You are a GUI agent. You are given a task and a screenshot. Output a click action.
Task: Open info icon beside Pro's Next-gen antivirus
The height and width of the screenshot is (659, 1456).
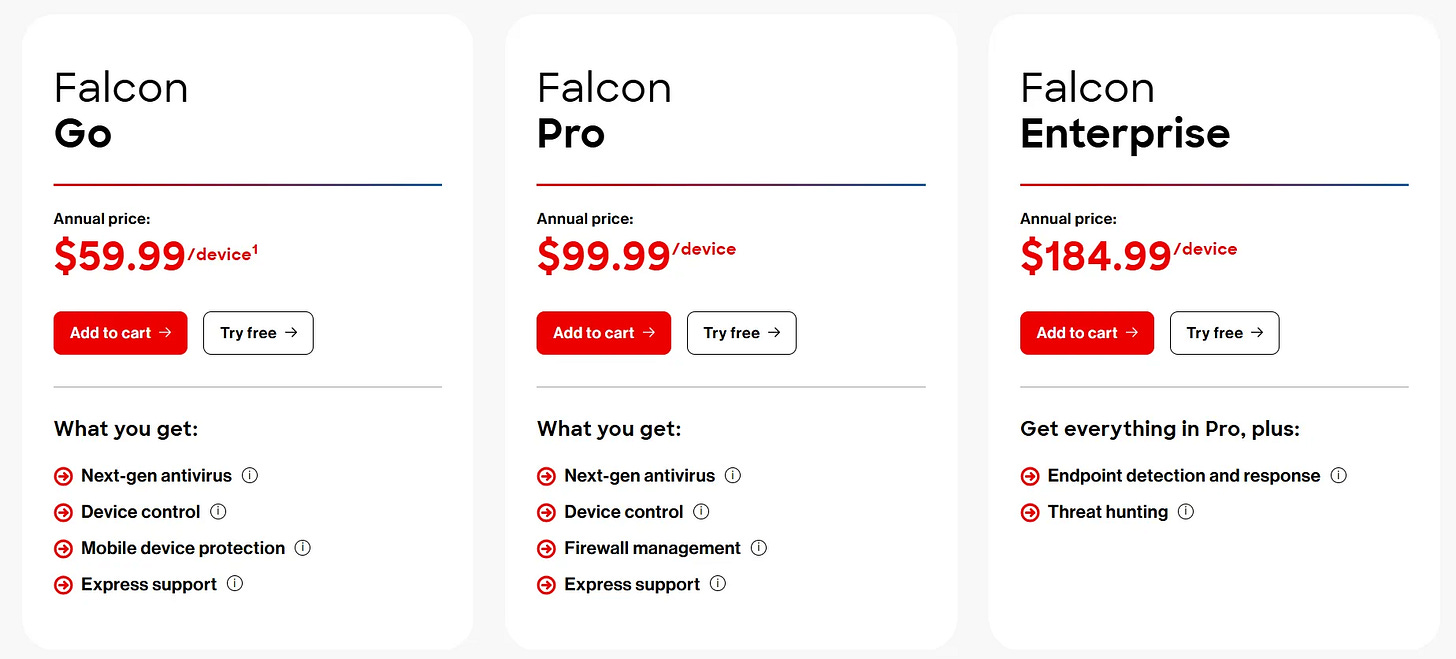pyautogui.click(x=733, y=475)
